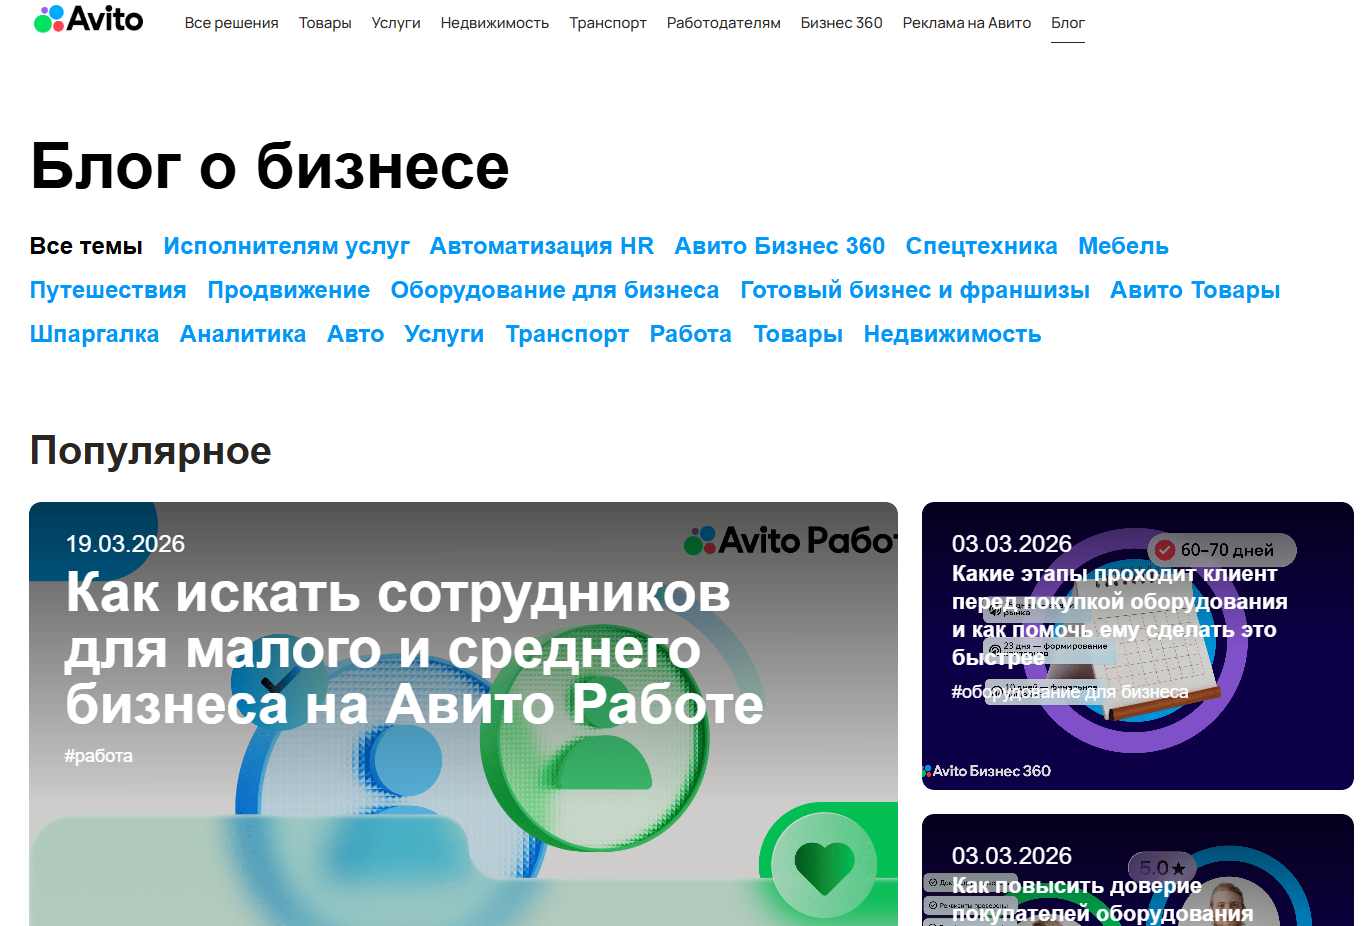This screenshot has width=1372, height=926.
Task: Click the Avito Работа logo on the banner
Action: [x=790, y=541]
